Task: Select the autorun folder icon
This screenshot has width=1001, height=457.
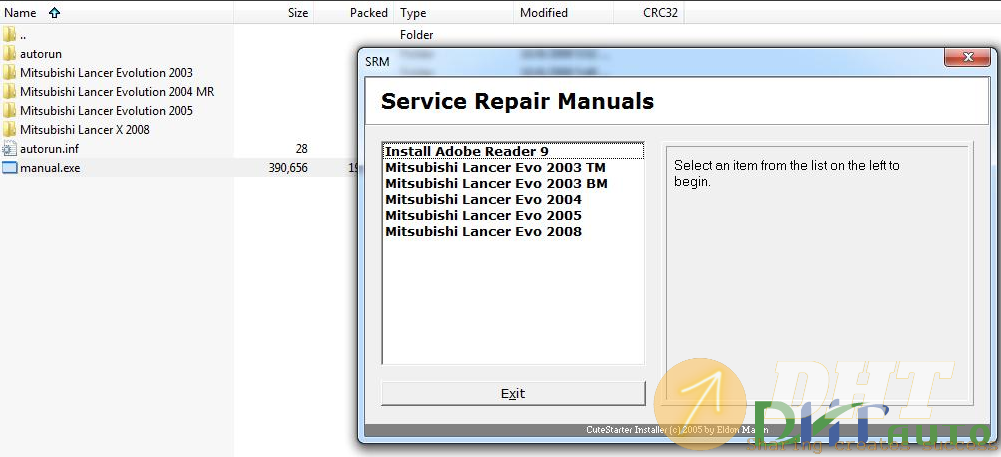Action: (x=9, y=53)
